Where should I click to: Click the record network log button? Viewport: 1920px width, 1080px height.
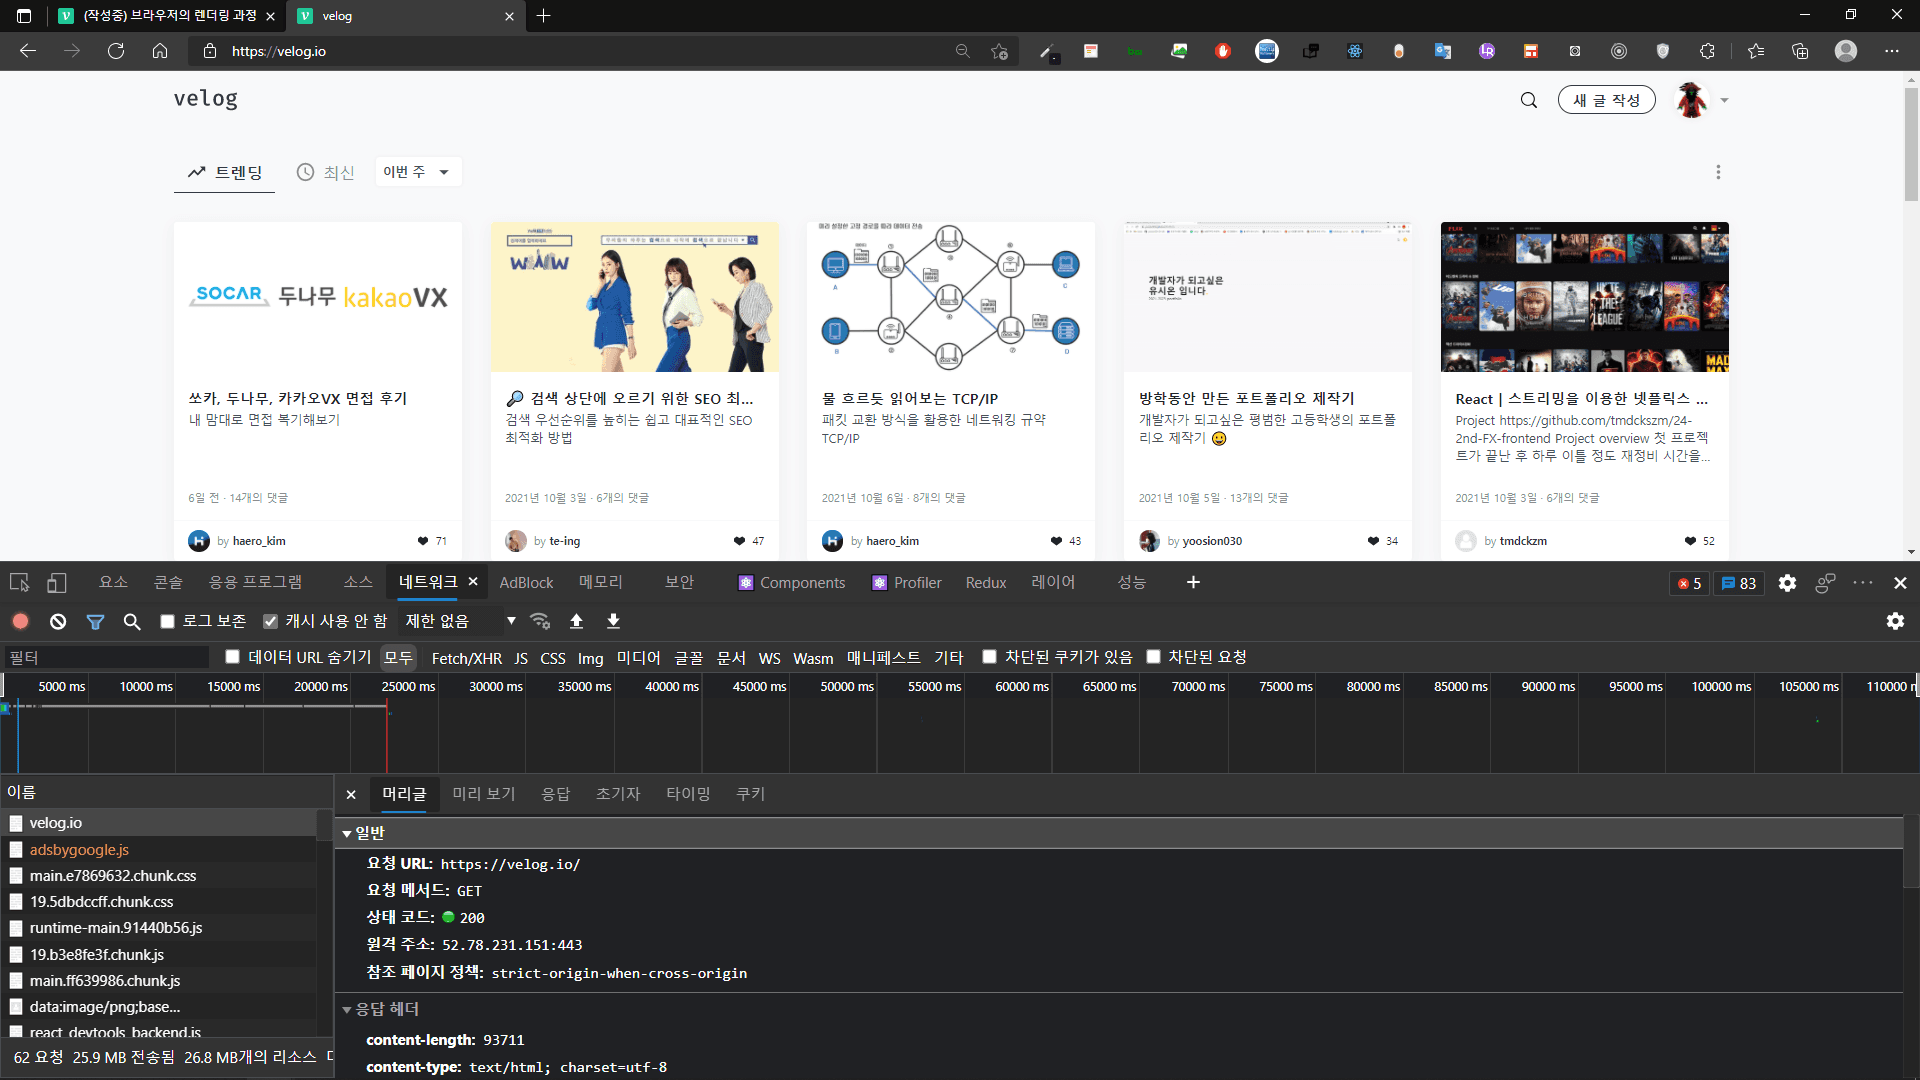20,621
